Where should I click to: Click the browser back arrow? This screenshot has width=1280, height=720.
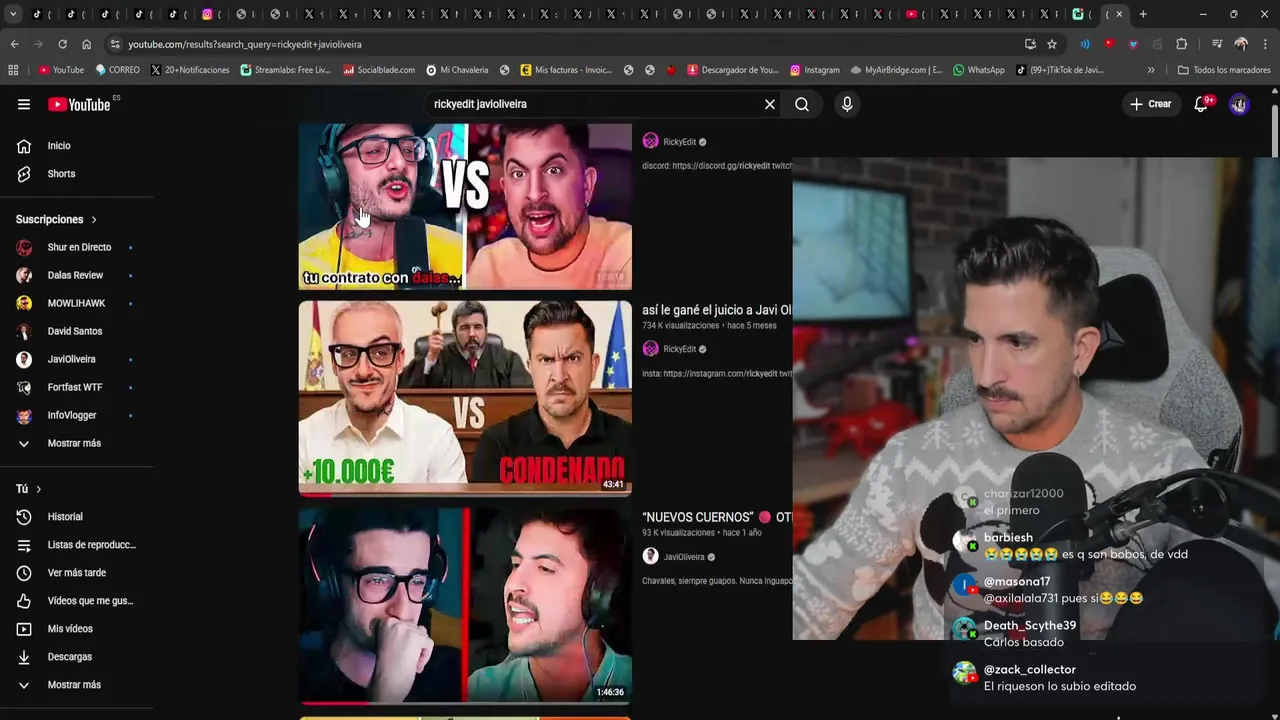[14, 44]
